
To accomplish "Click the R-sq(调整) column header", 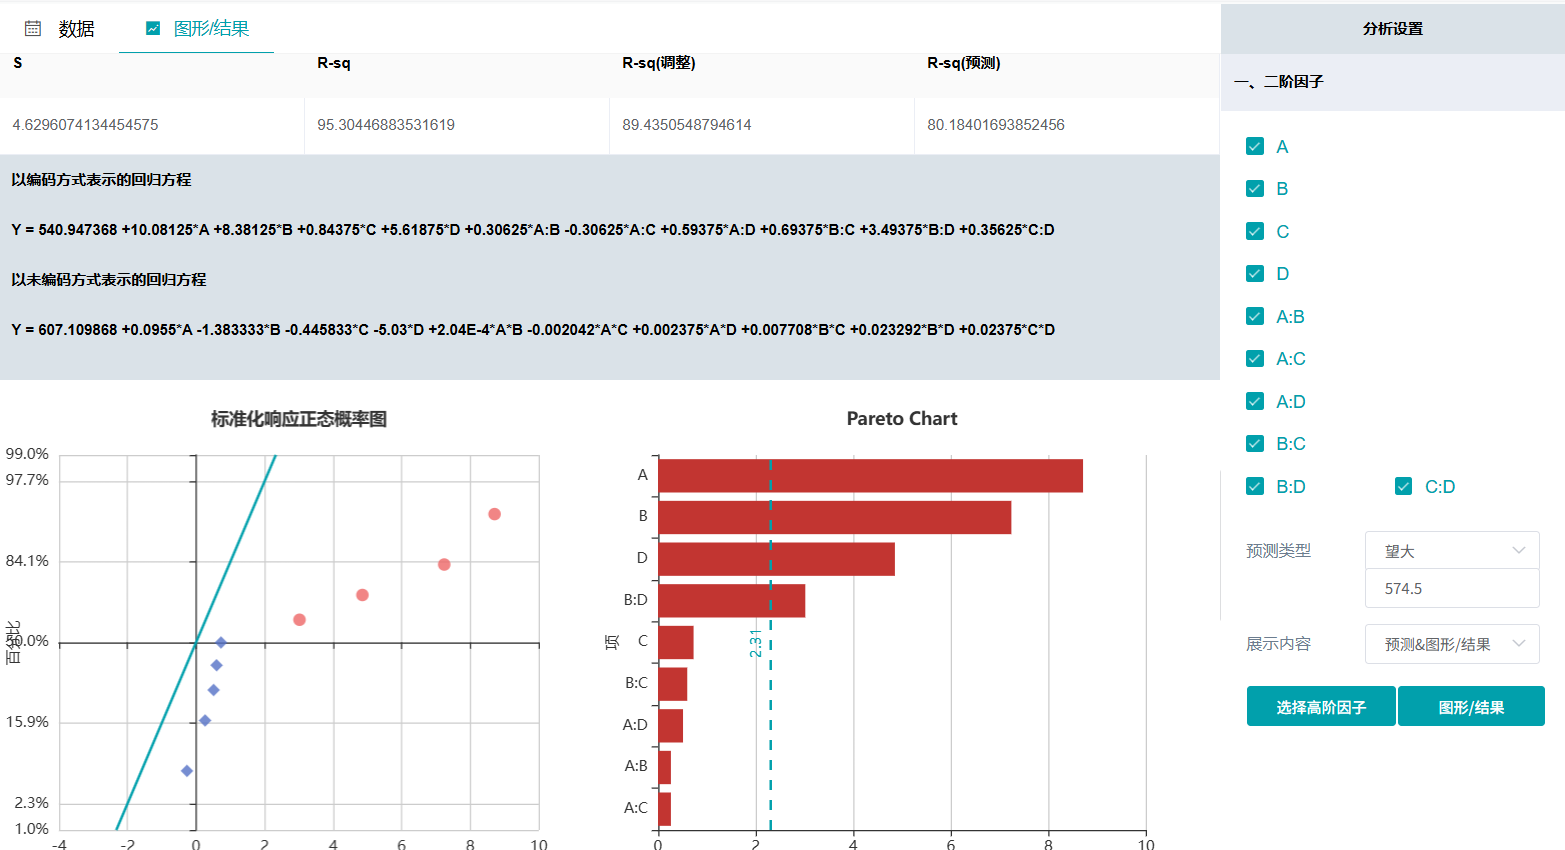I will point(659,63).
